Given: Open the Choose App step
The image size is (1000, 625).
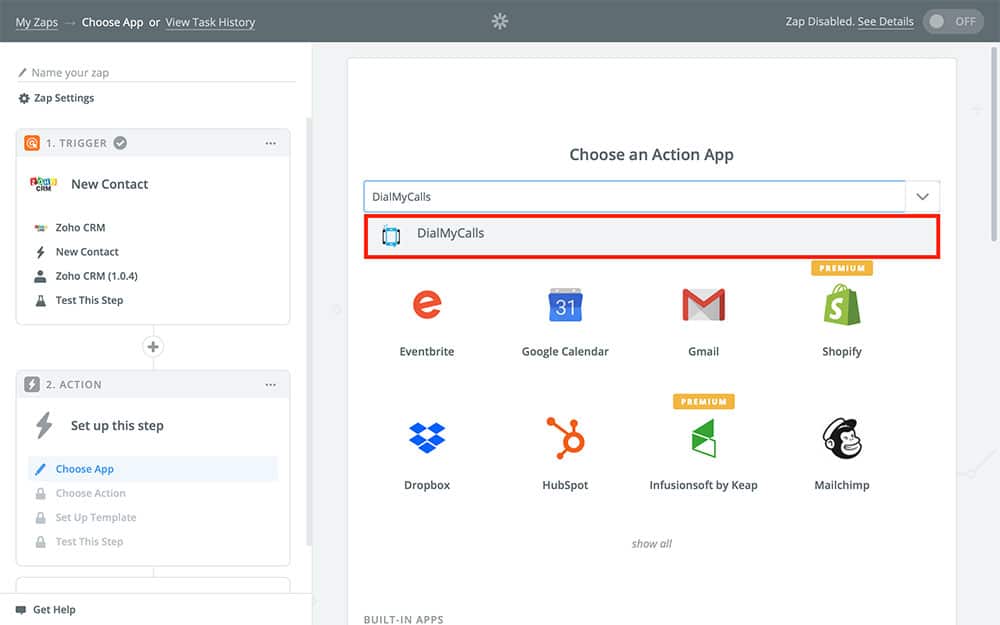Looking at the screenshot, I should coord(85,469).
